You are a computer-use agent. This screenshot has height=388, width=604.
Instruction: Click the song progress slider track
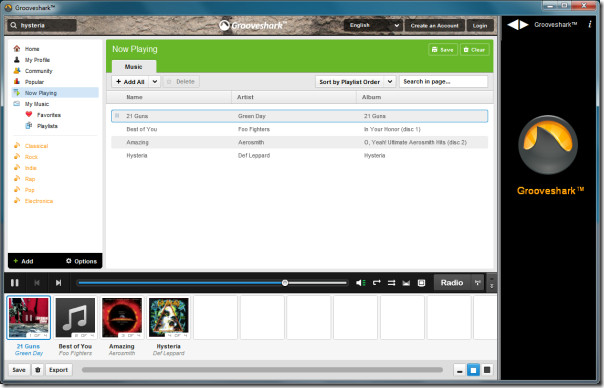pos(212,283)
